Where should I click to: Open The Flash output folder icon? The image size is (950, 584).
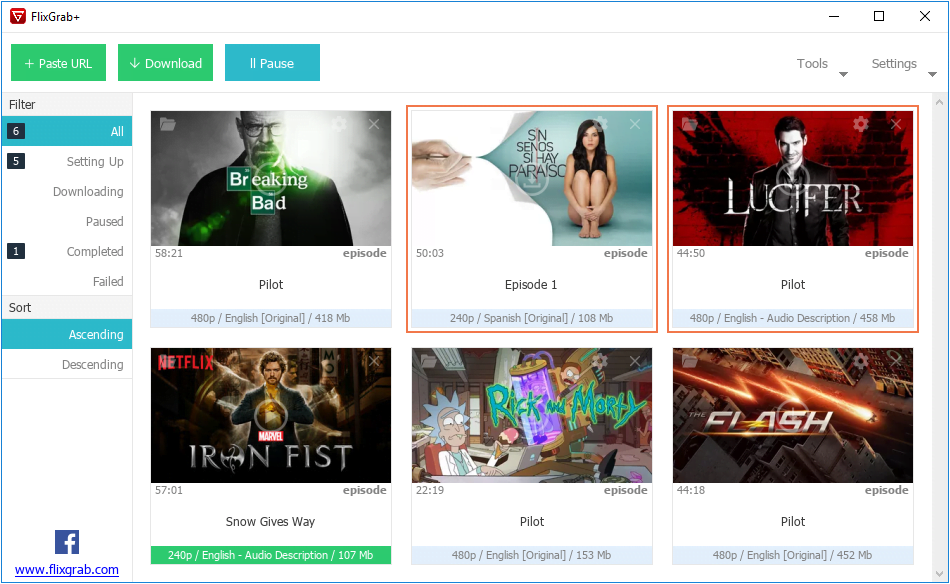coord(689,361)
